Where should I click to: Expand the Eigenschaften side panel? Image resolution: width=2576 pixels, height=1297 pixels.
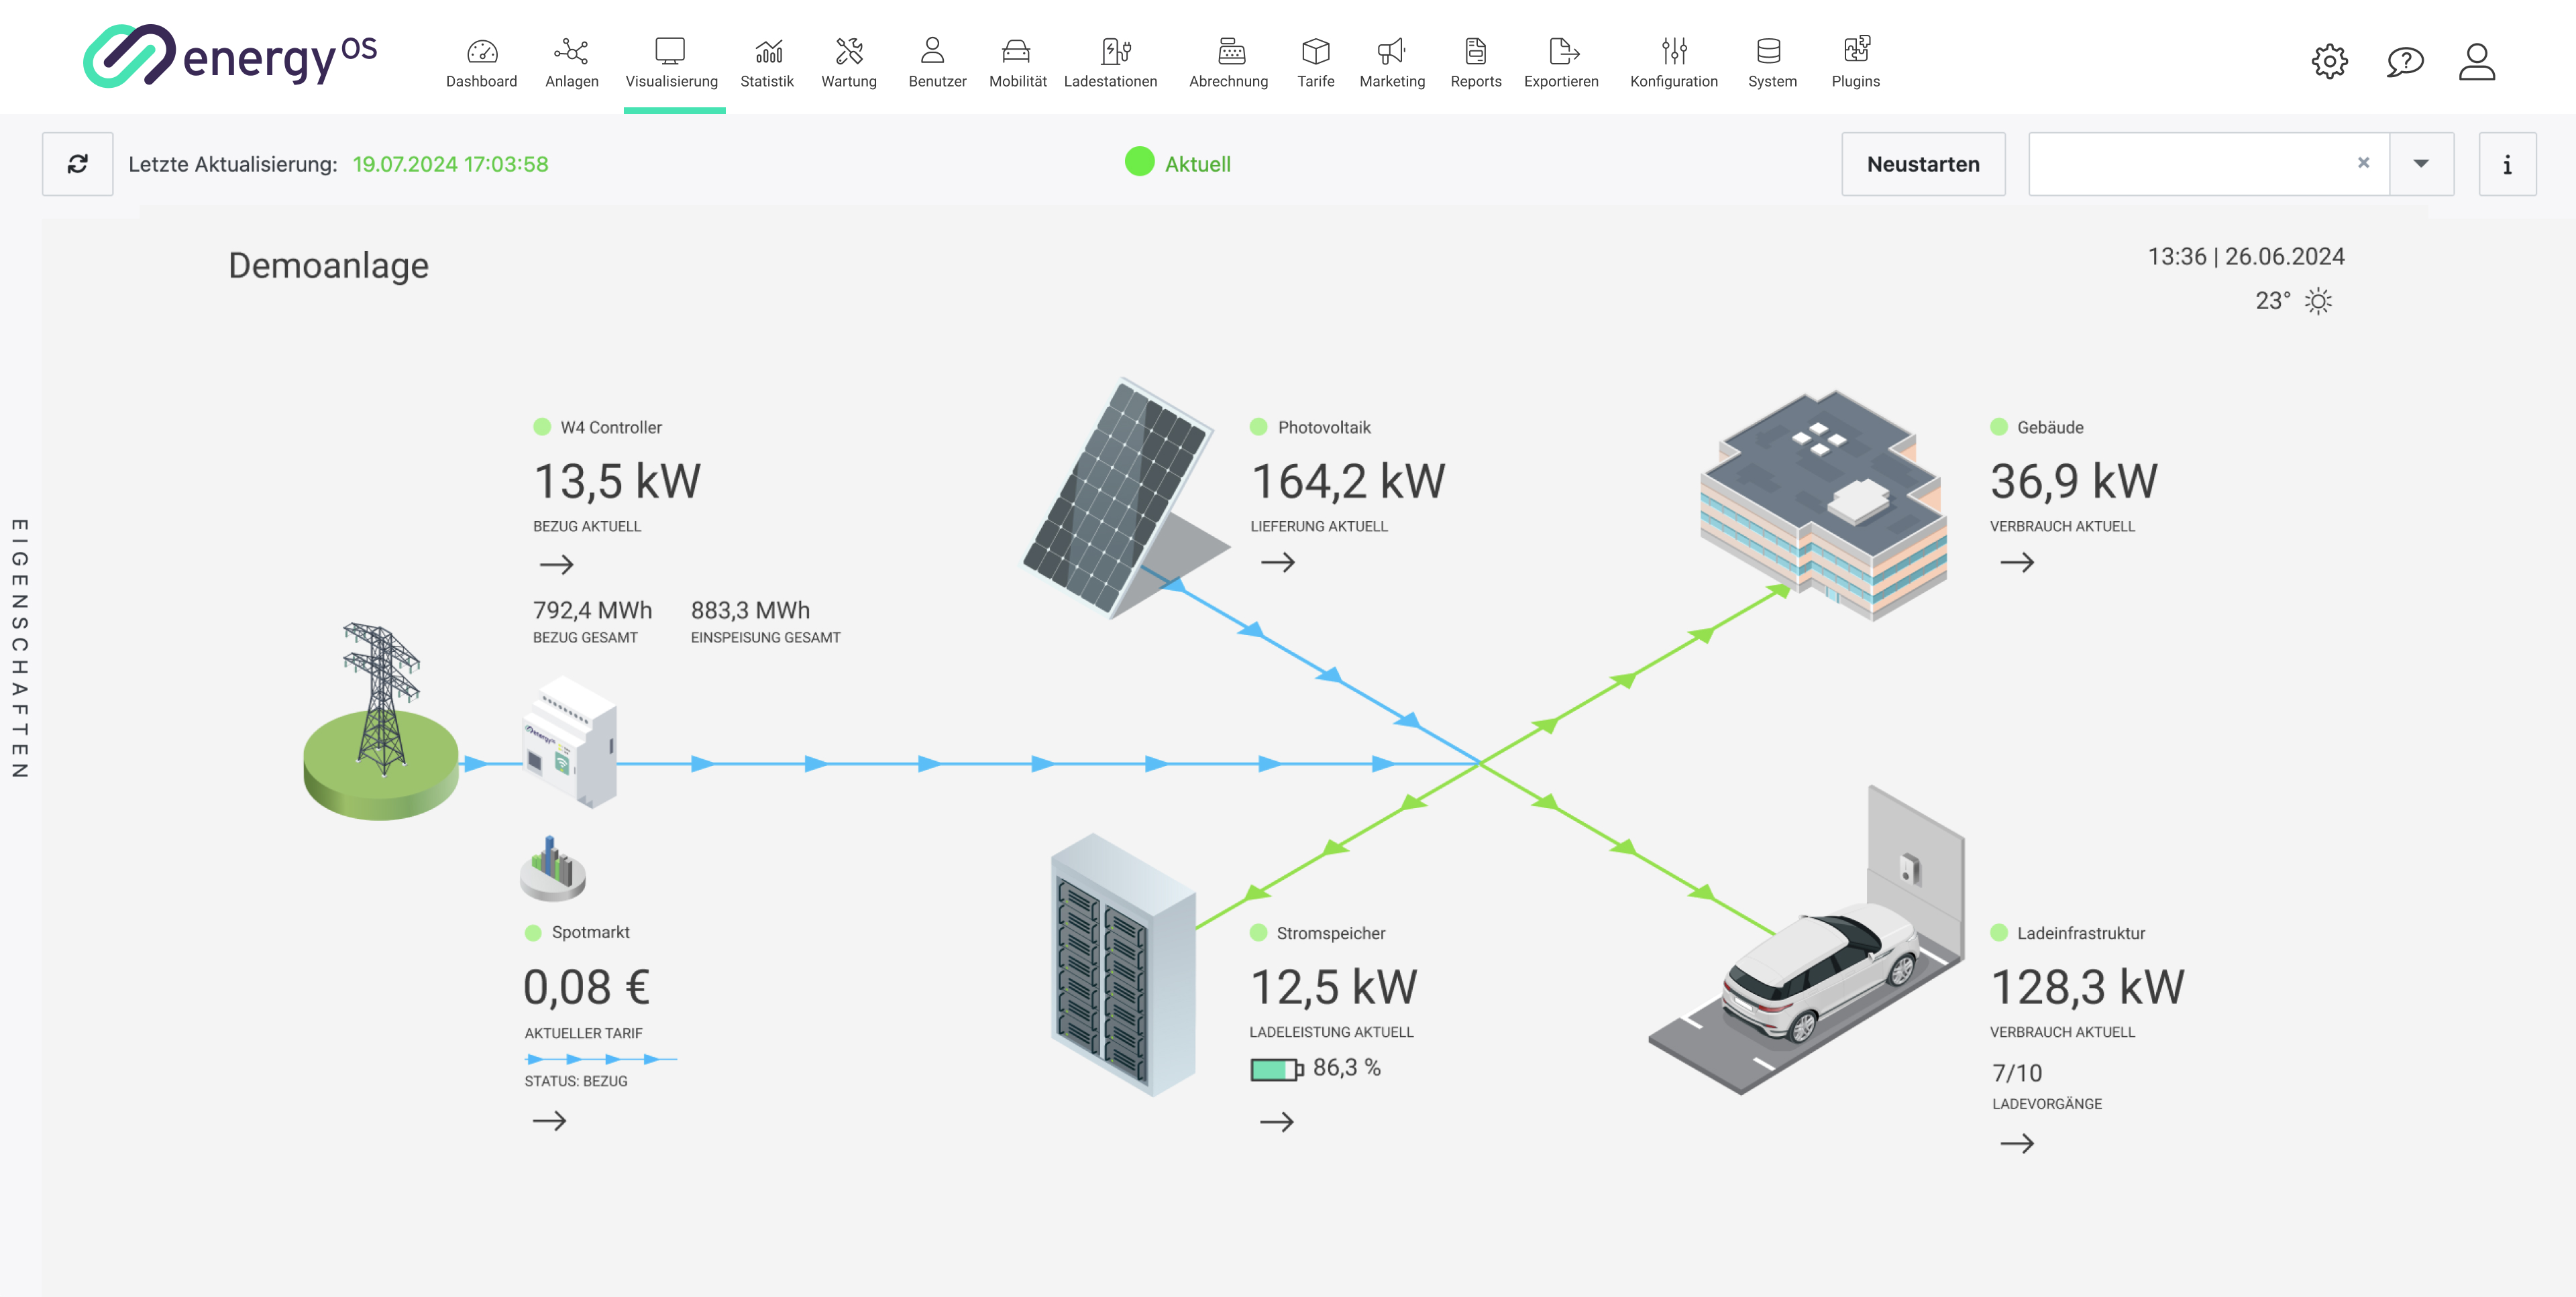click(19, 648)
